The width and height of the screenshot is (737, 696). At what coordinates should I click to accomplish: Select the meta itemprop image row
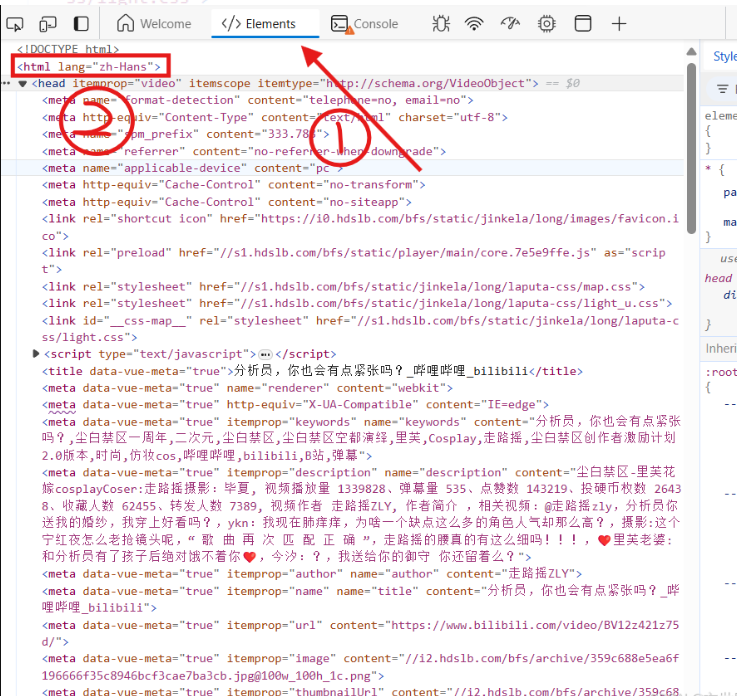(x=361, y=667)
